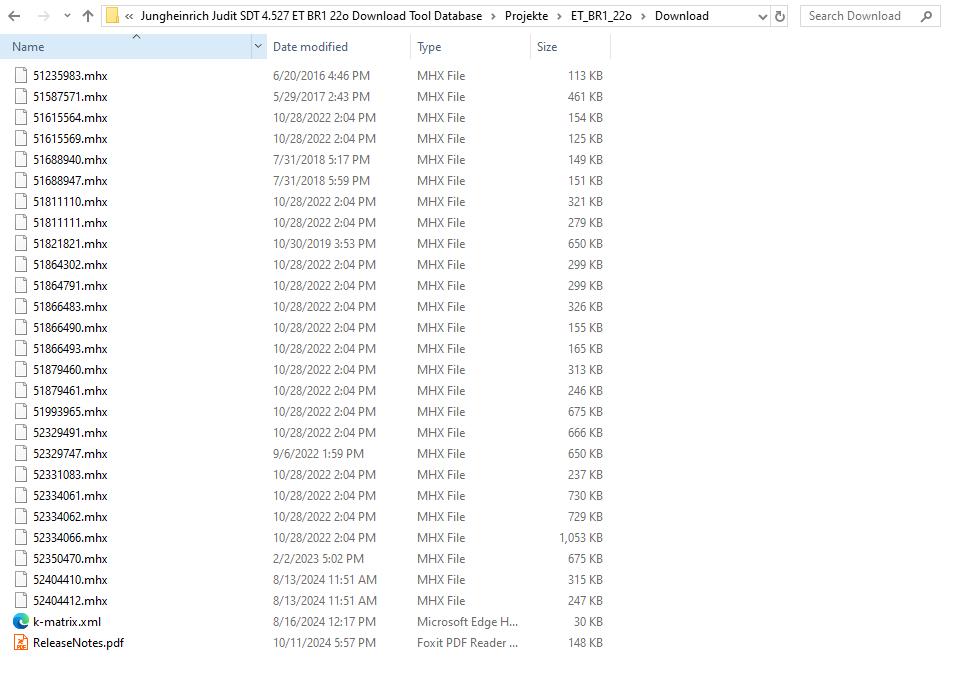Select file name 52329491.mhx
Viewport: 954px width, 688px height.
pos(70,433)
